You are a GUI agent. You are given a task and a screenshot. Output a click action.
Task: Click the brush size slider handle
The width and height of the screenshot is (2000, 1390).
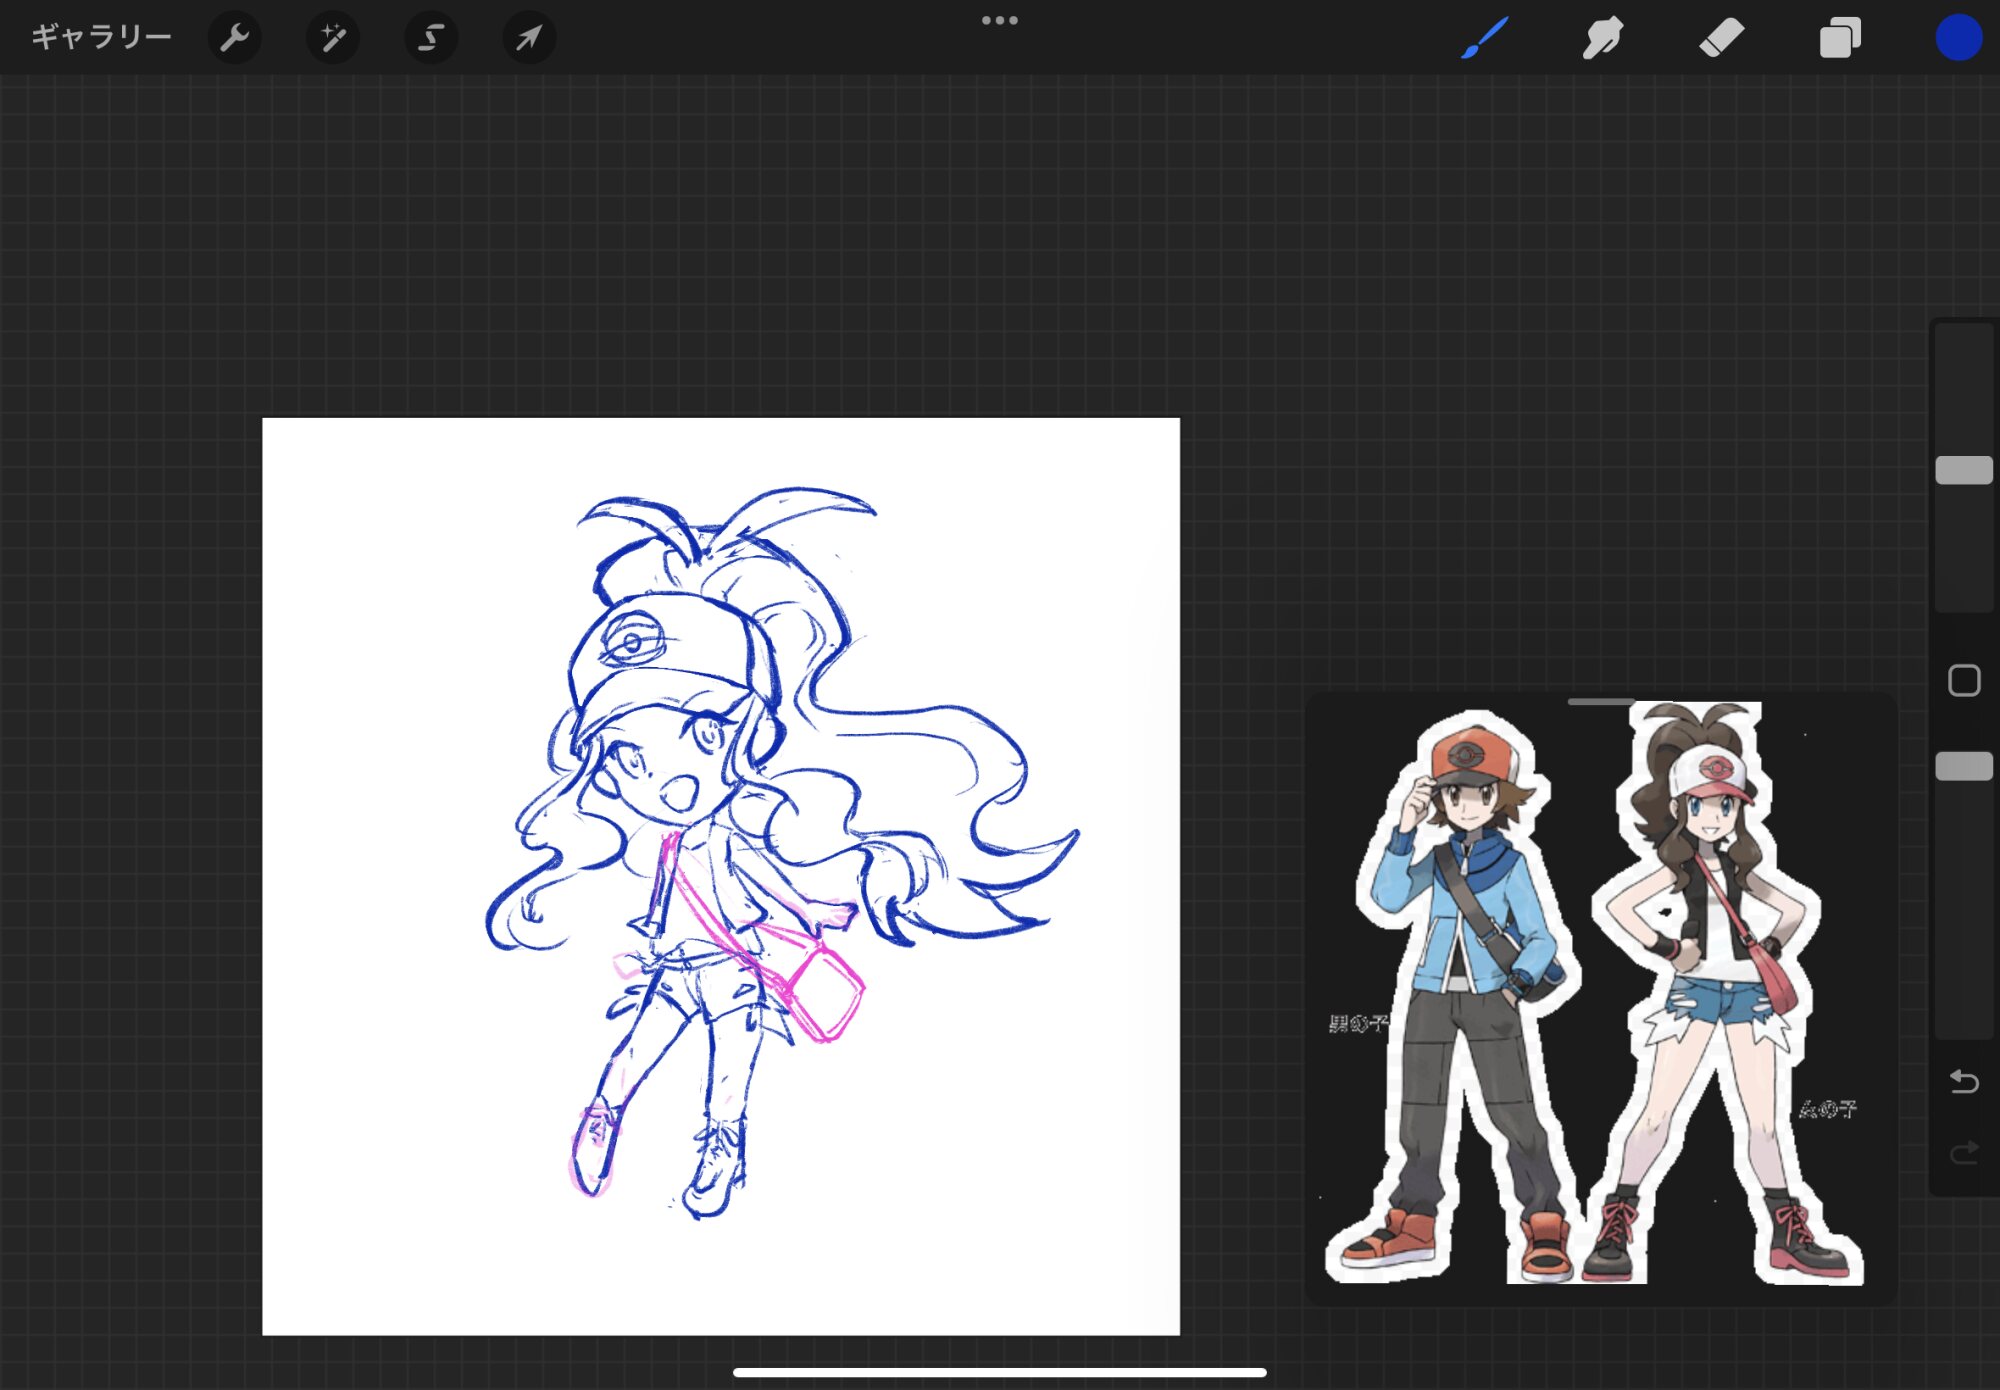[1964, 470]
